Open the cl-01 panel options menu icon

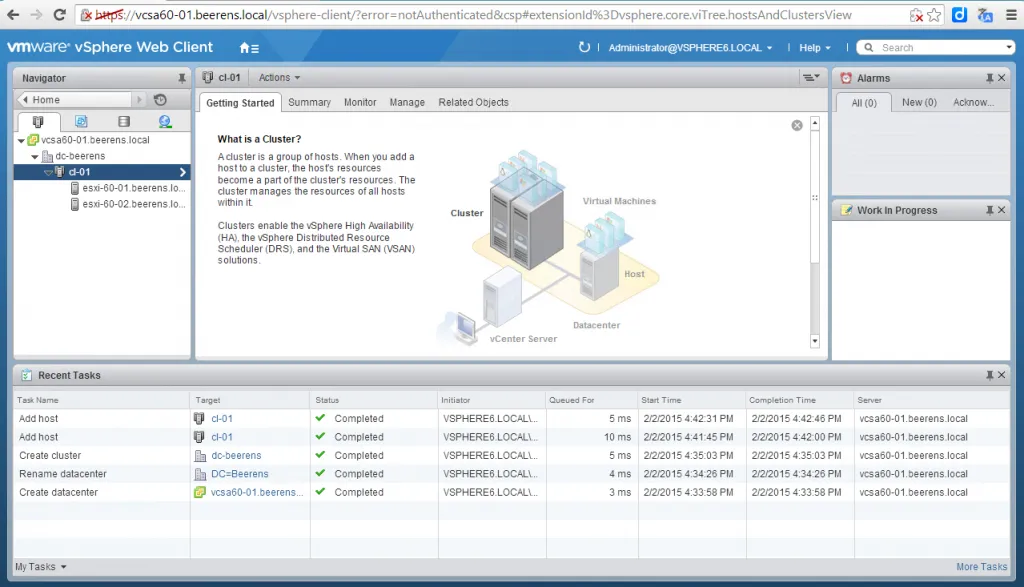[x=811, y=78]
